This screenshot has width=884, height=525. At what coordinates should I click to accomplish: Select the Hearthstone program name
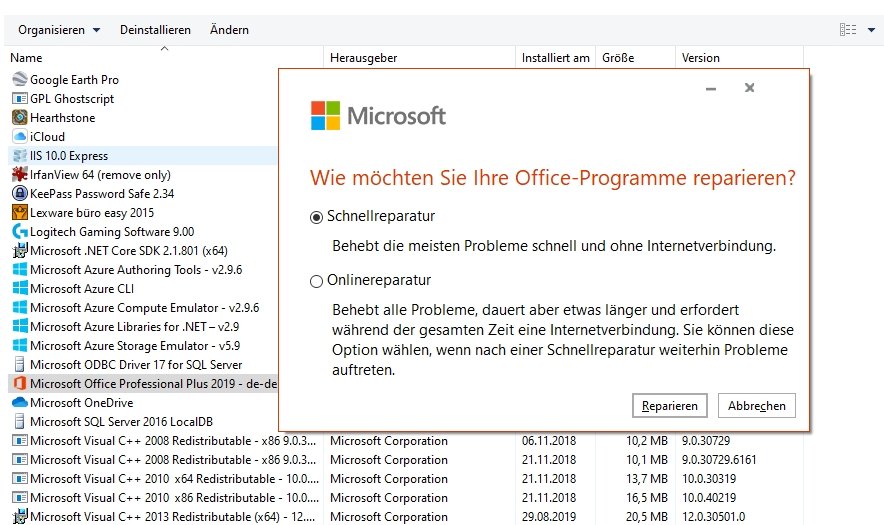pos(63,118)
